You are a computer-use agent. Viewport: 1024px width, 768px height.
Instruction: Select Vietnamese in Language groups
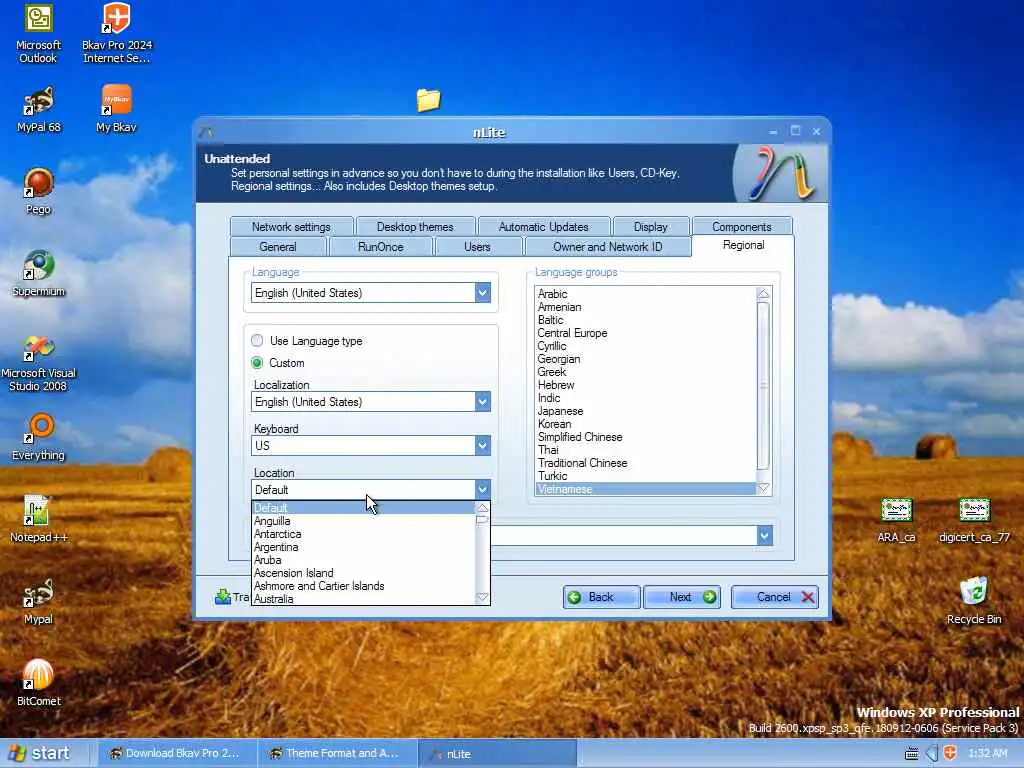pyautogui.click(x=645, y=489)
